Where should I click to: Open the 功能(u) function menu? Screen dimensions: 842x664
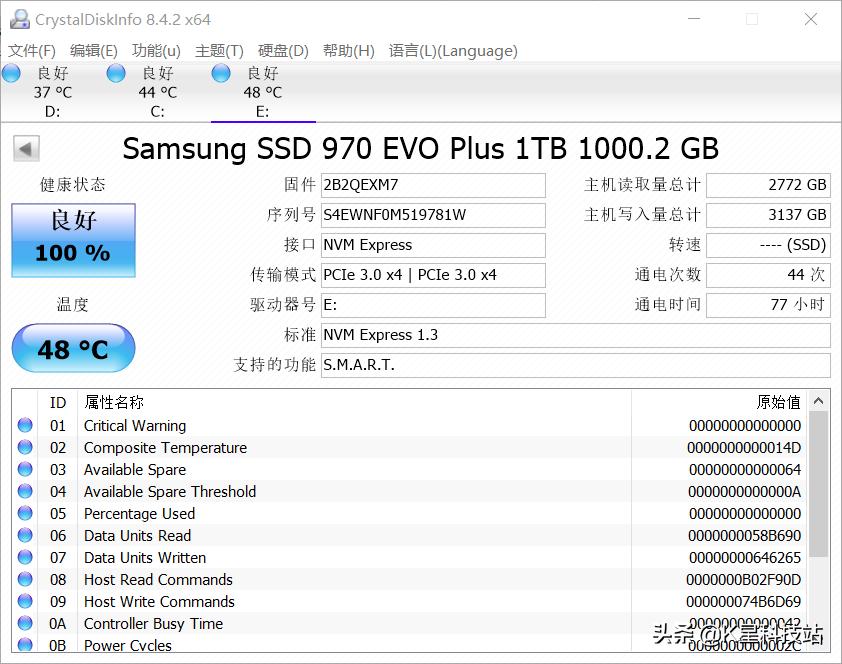155,50
